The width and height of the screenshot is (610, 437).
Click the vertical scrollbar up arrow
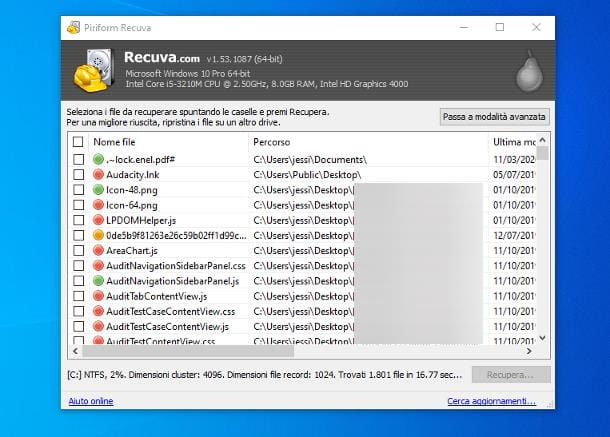tap(543, 140)
